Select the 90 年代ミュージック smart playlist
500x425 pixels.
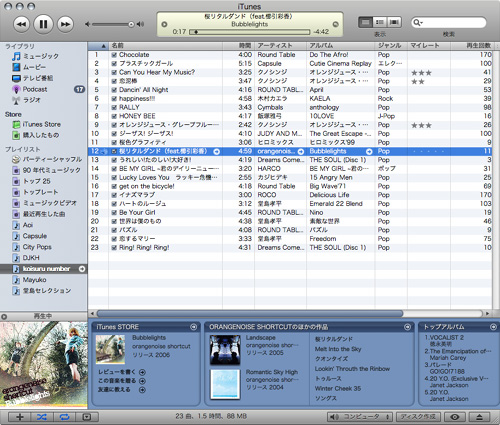(x=46, y=170)
